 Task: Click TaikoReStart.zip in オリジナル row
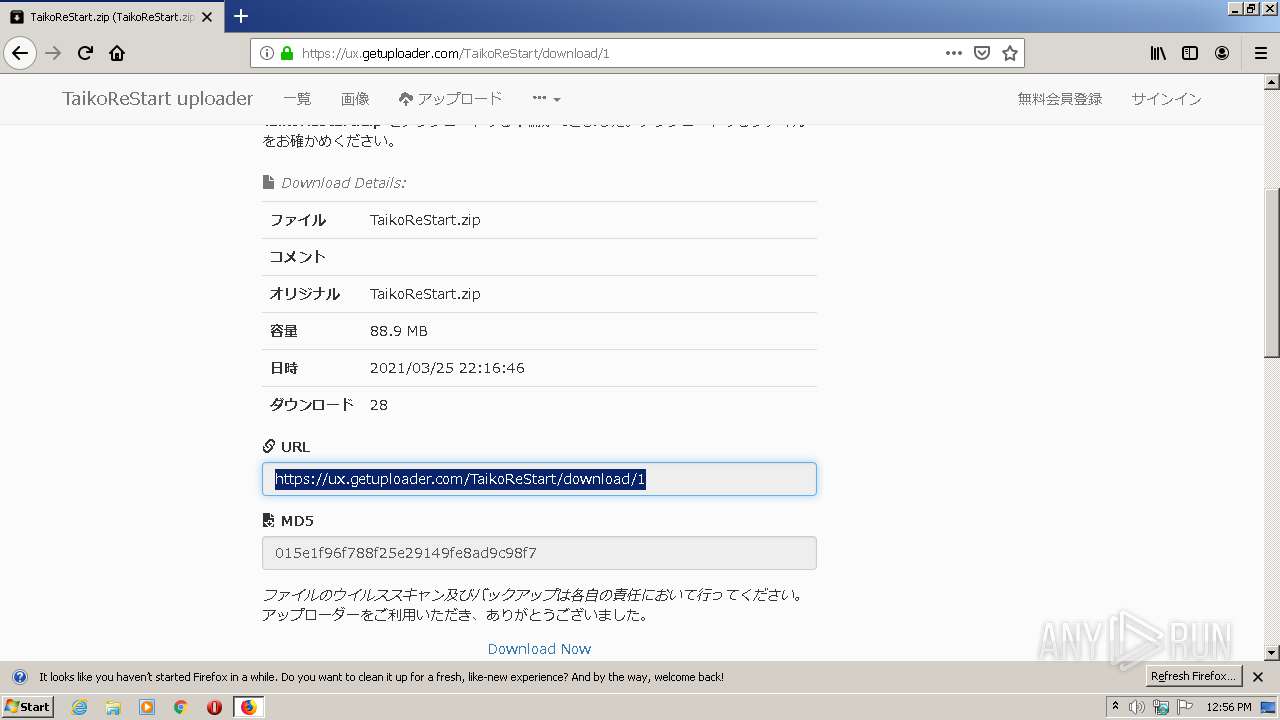[x=425, y=294]
